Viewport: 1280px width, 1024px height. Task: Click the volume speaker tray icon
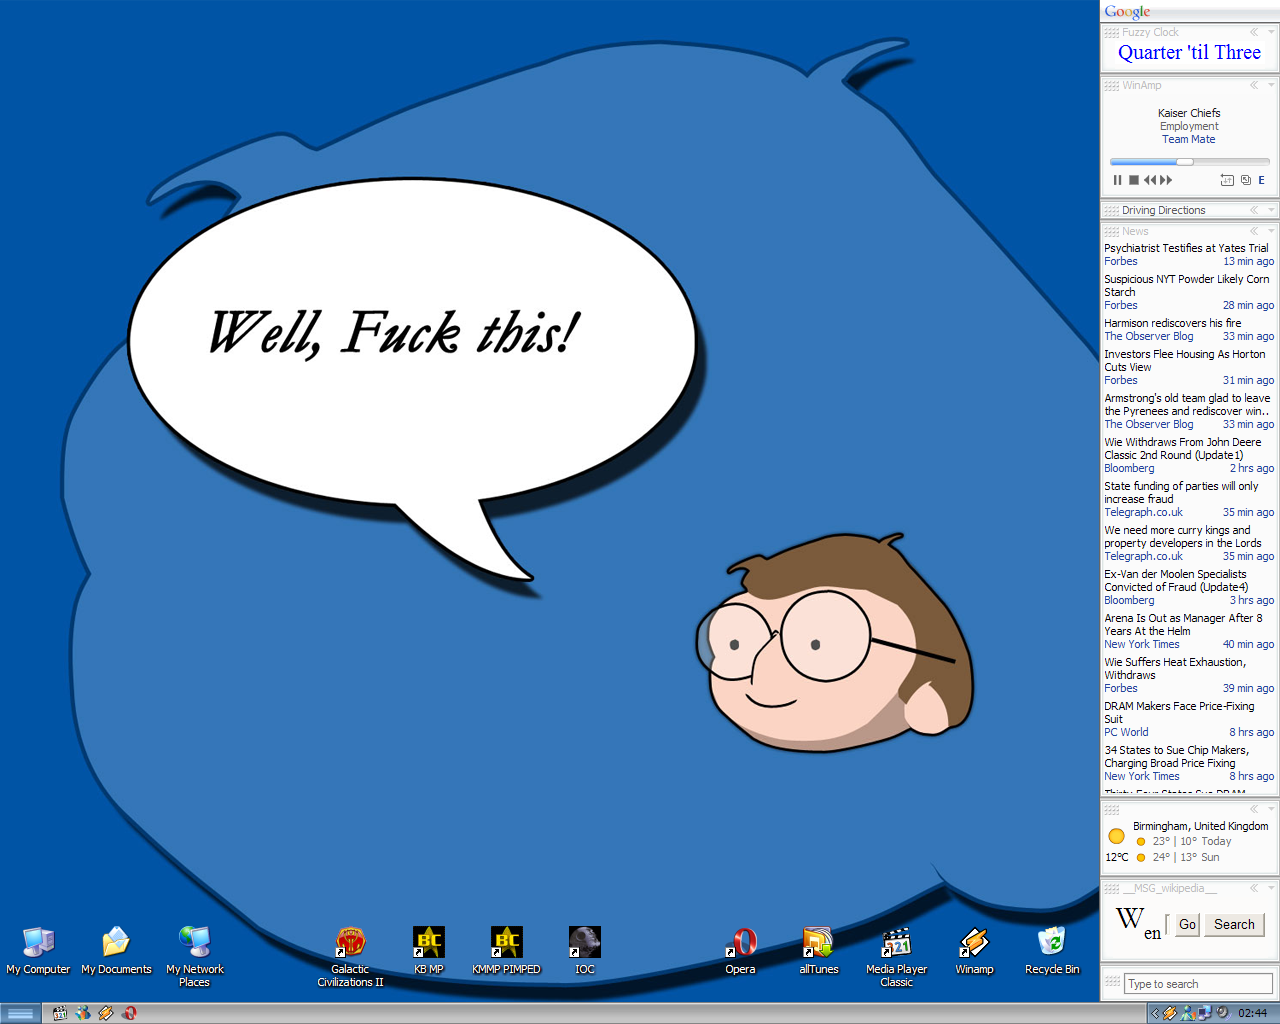[x=1222, y=1013]
